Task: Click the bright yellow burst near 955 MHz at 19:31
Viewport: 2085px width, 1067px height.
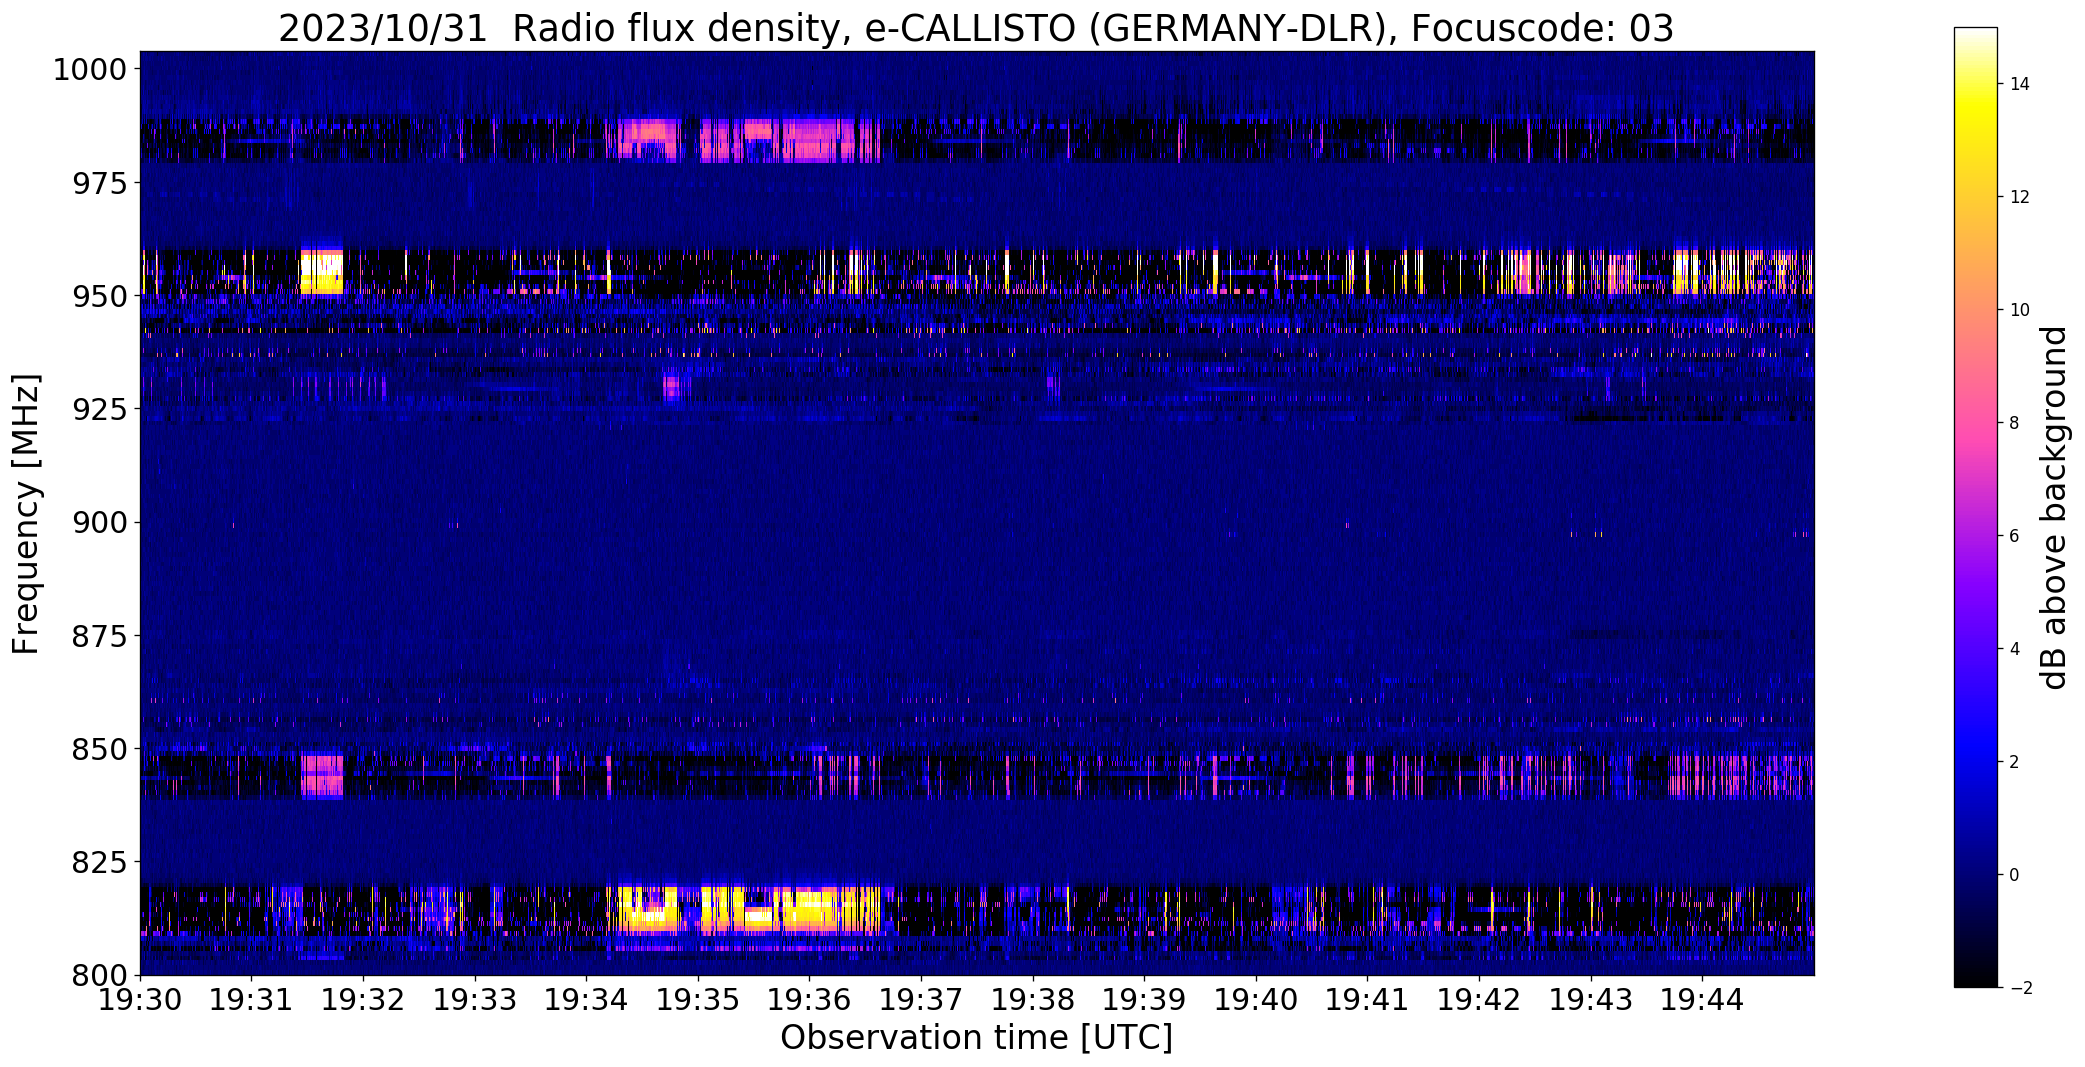Action: 322,272
